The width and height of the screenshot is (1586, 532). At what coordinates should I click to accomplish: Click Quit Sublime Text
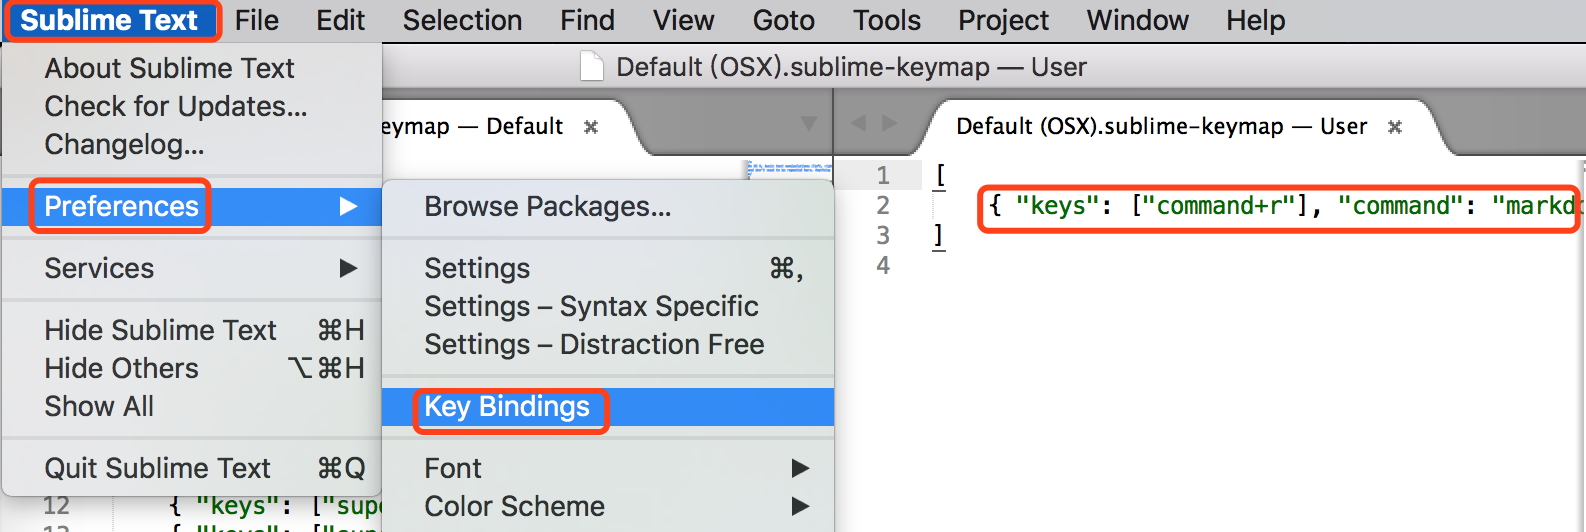[x=157, y=468]
